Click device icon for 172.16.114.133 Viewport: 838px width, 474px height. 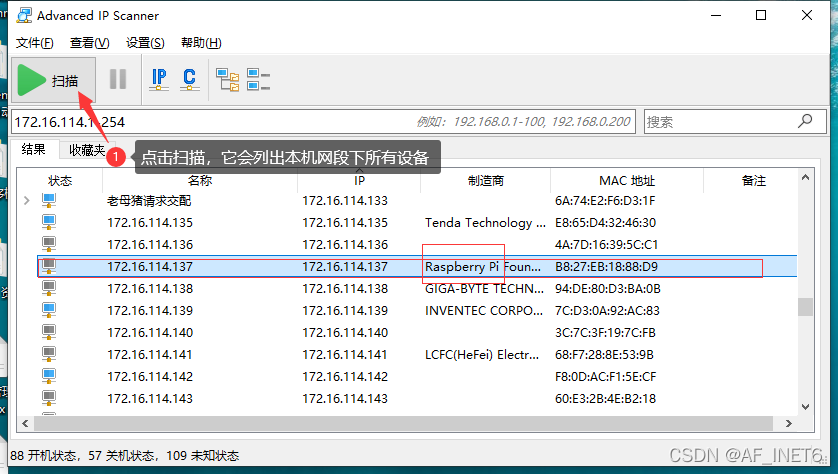click(49, 201)
